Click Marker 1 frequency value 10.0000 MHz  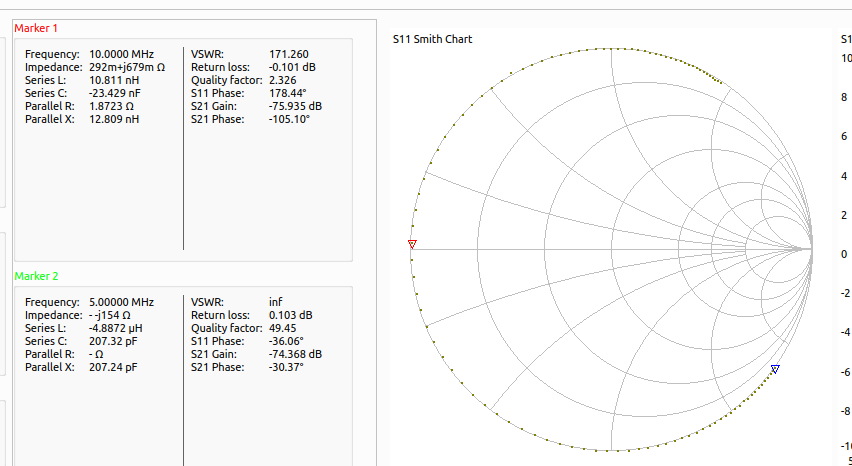click(x=121, y=54)
